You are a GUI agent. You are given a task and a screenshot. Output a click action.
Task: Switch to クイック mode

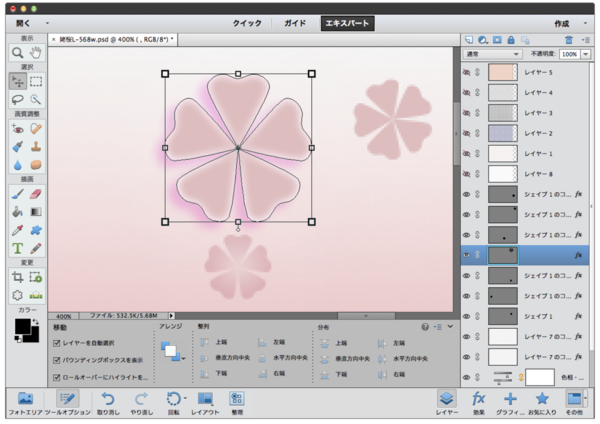247,23
